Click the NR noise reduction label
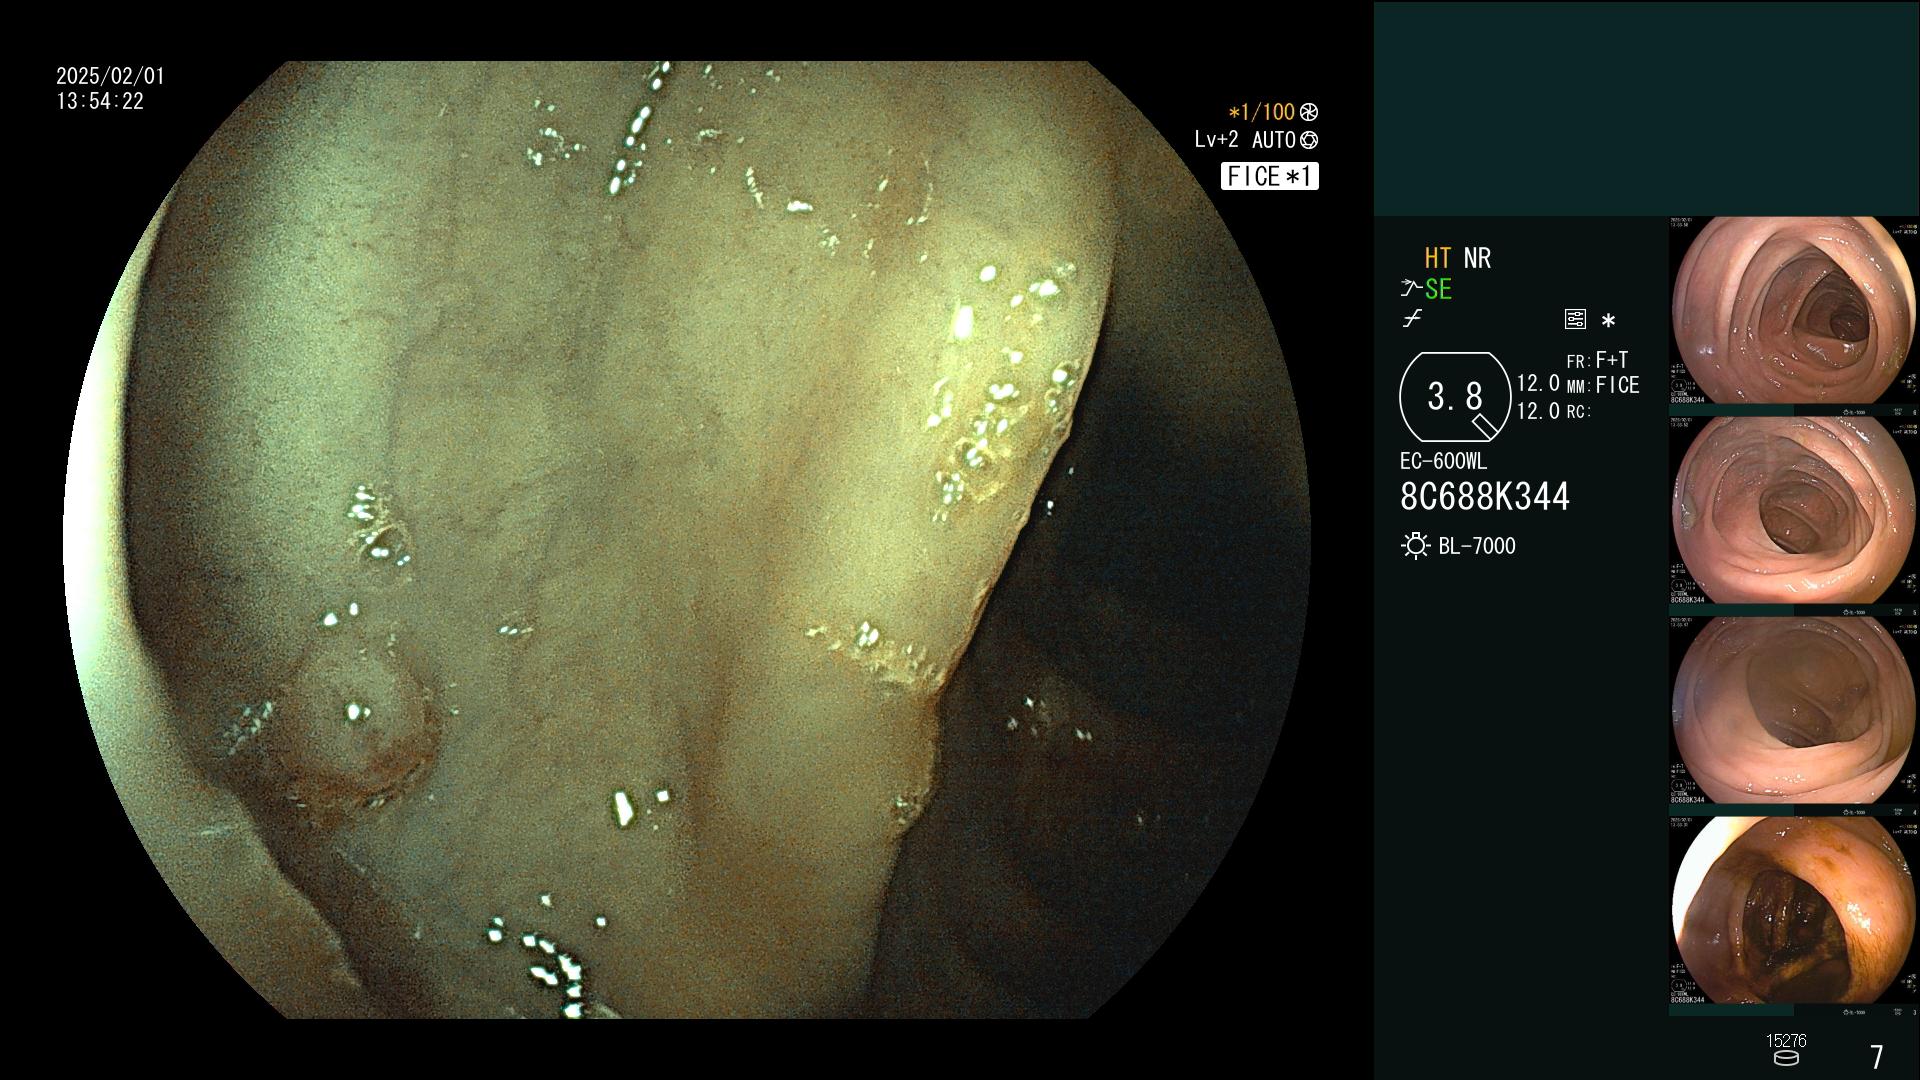This screenshot has height=1080, width=1920. [1477, 258]
